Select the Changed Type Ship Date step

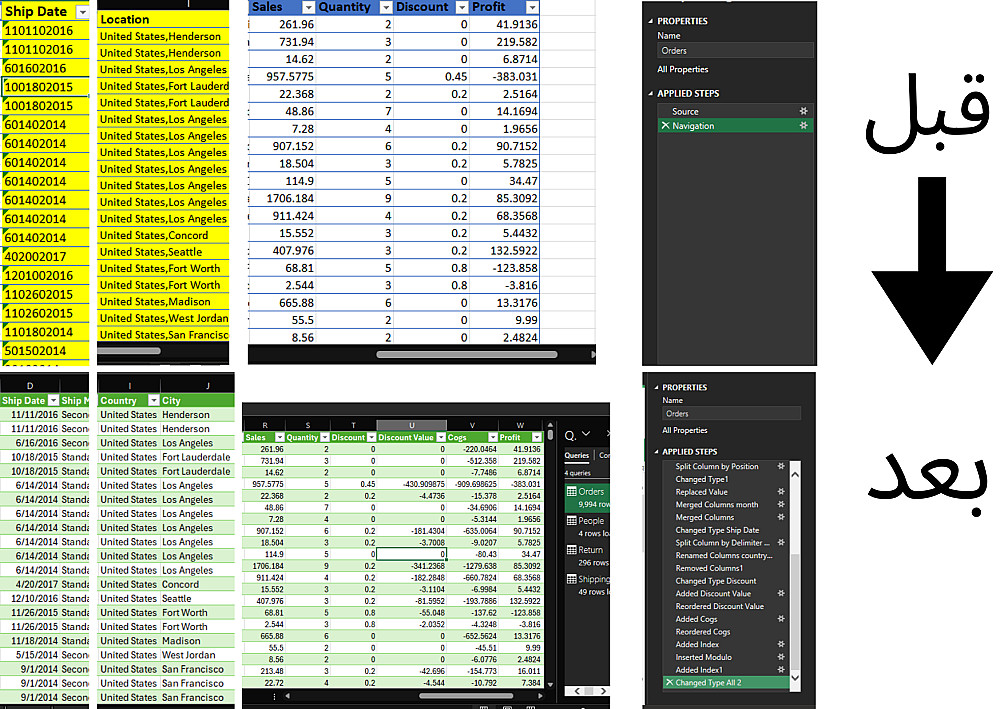(x=726, y=530)
